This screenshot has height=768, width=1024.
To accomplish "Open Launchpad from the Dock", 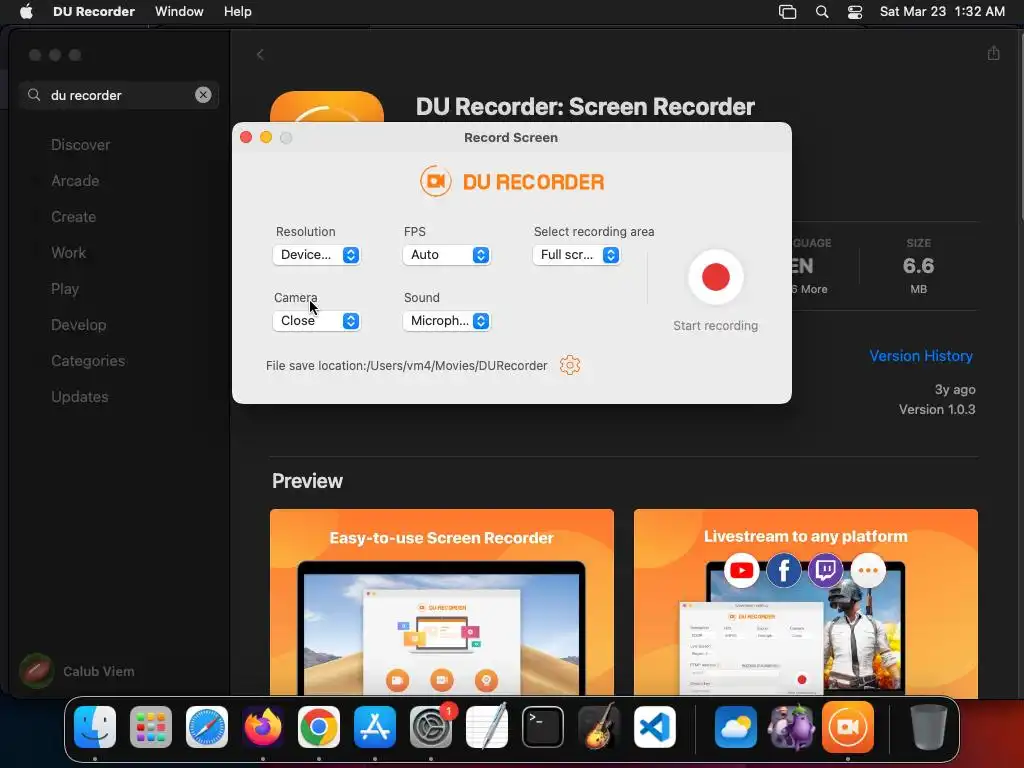I will (151, 727).
